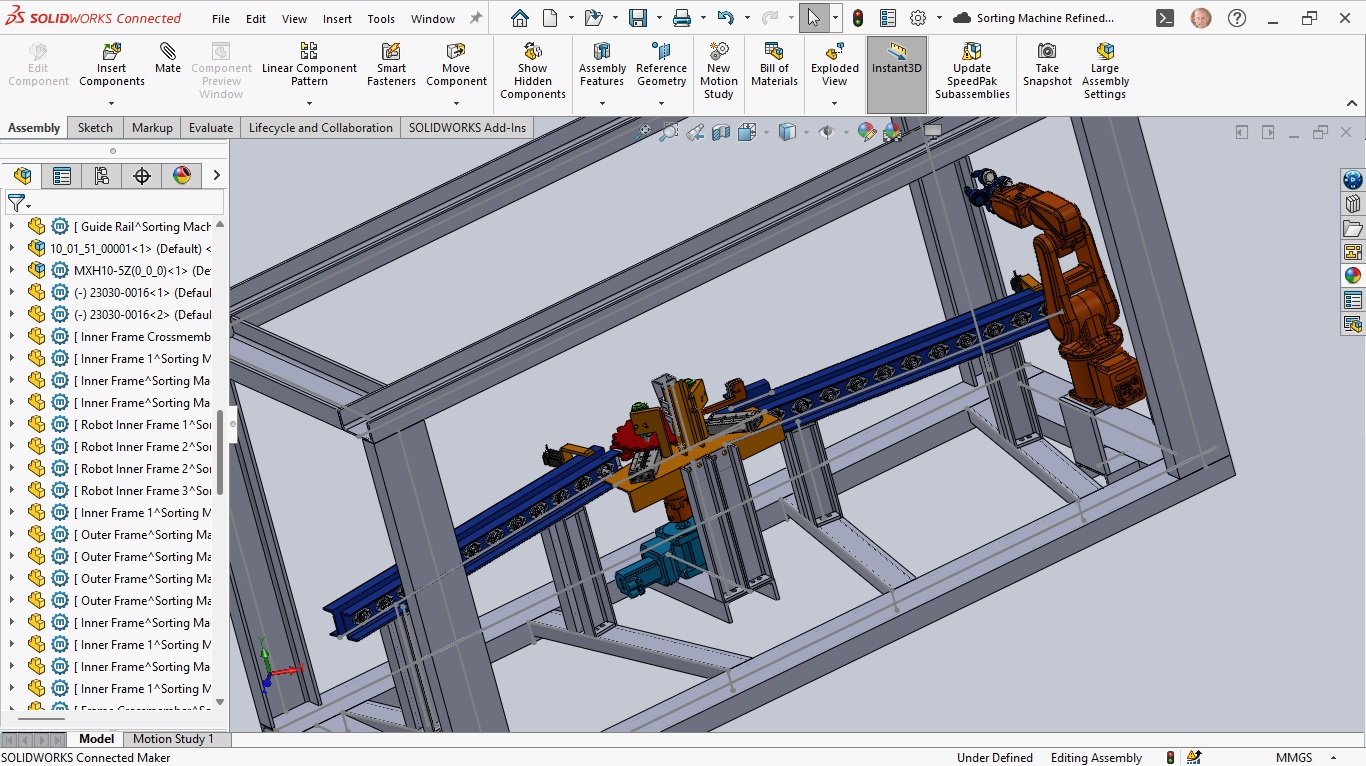Click the Rebuild traffic light icon

point(858,18)
